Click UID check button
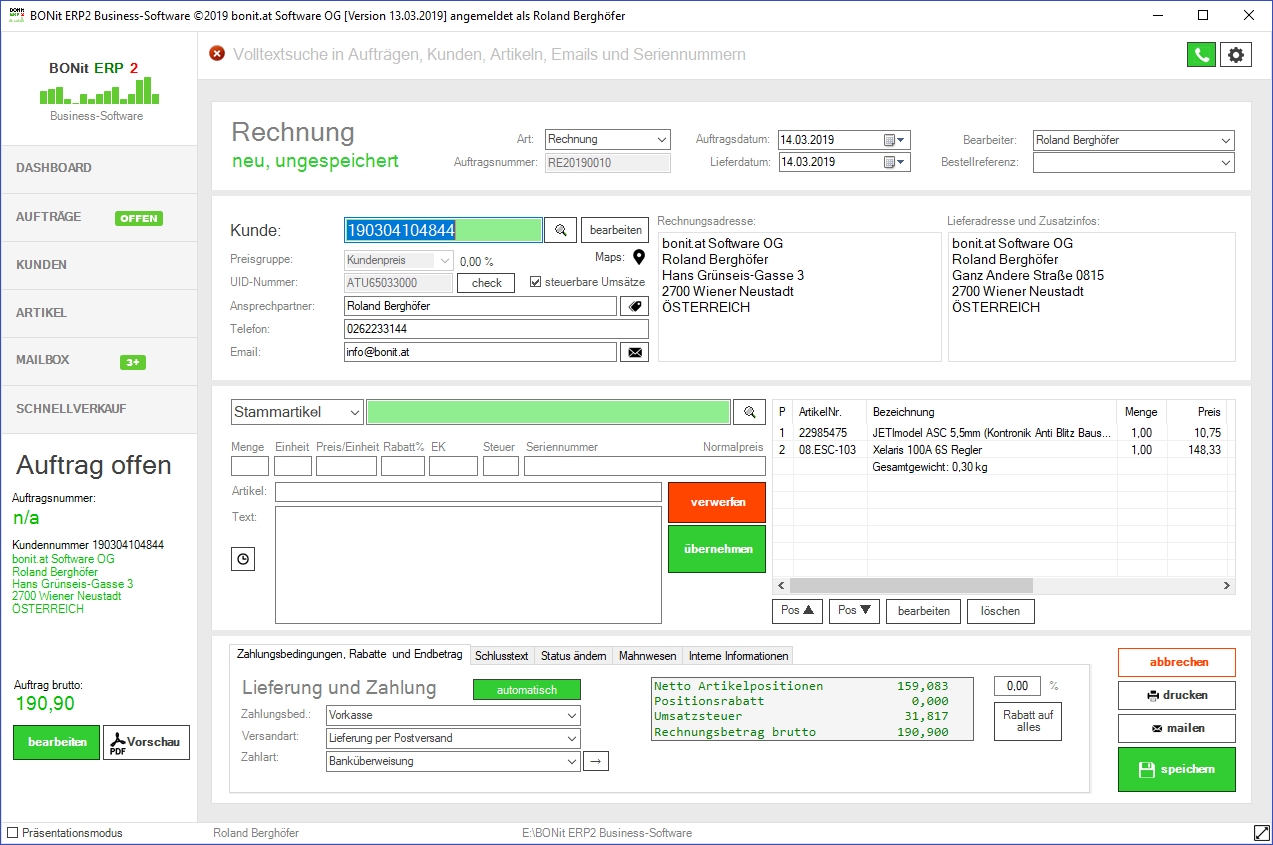This screenshot has width=1273, height=845. coord(486,283)
